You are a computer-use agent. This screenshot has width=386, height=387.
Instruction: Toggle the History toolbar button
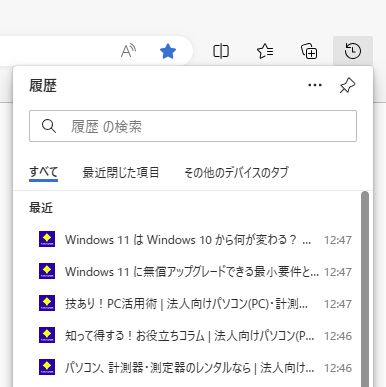tap(353, 51)
